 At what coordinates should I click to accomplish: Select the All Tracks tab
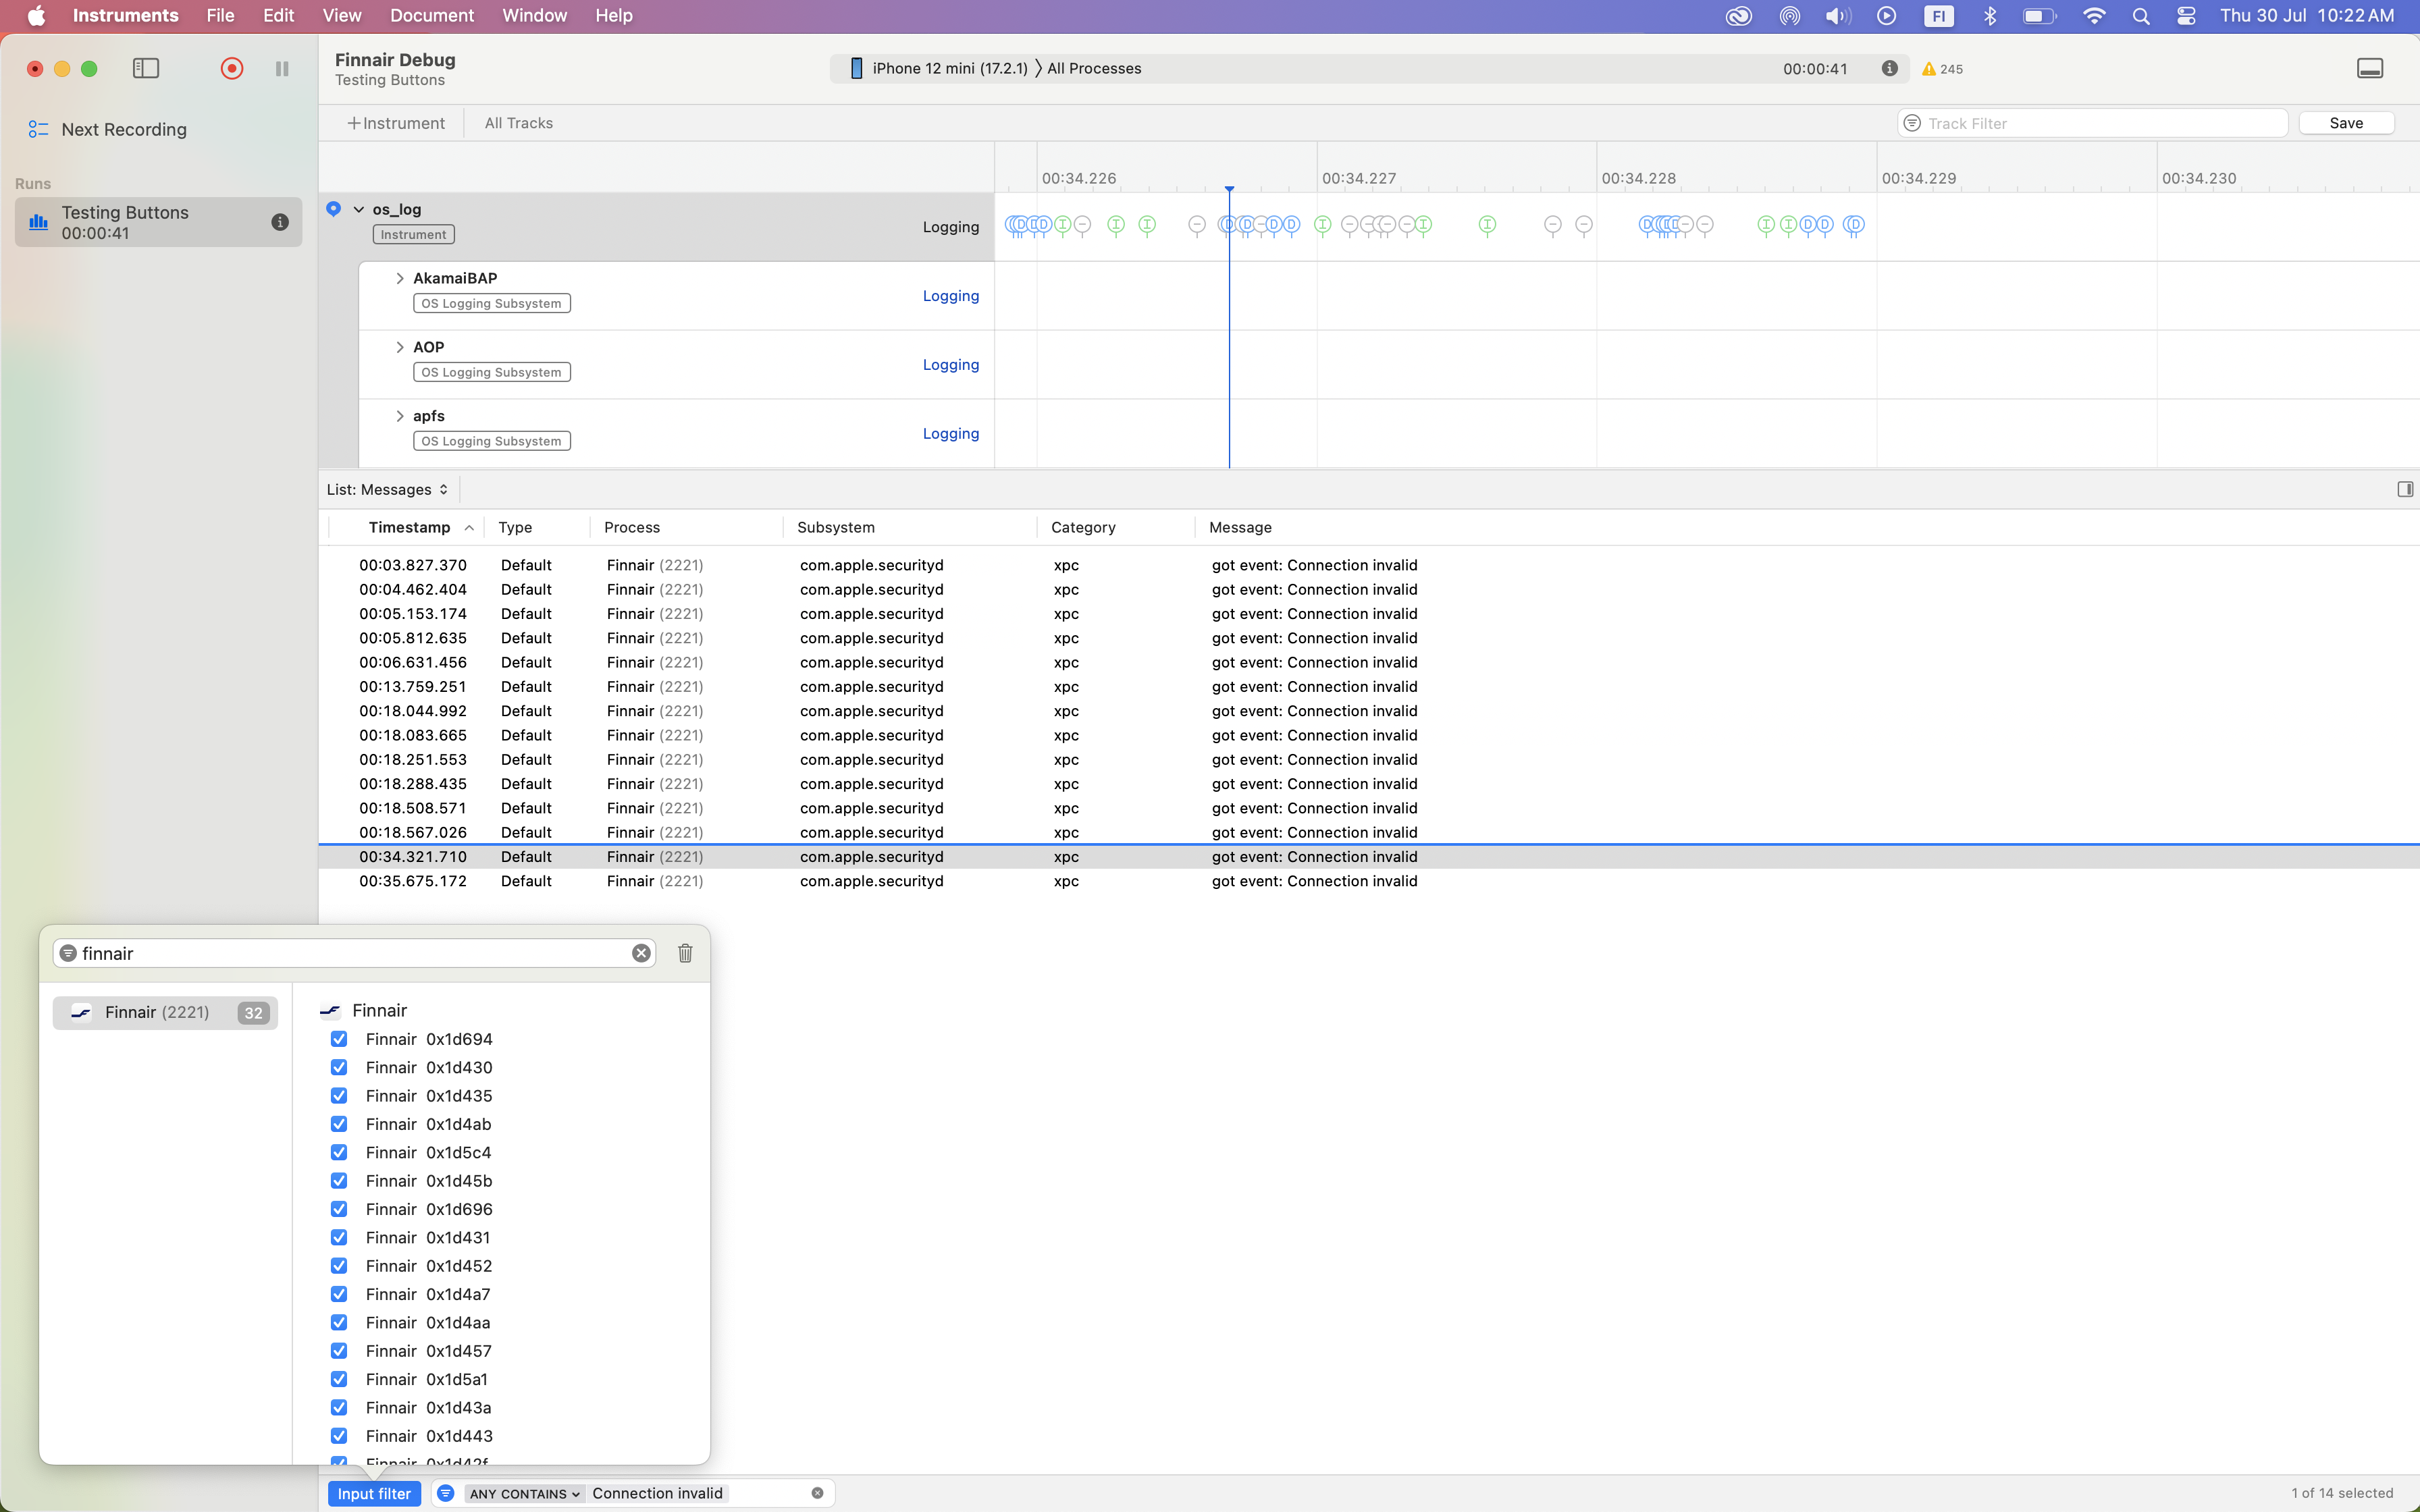coord(519,123)
